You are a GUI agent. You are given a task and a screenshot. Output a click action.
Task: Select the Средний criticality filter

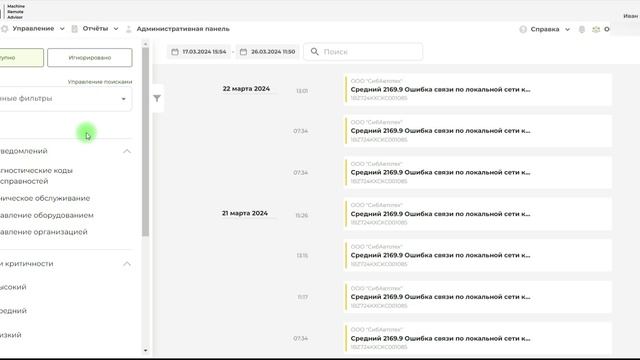click(13, 311)
